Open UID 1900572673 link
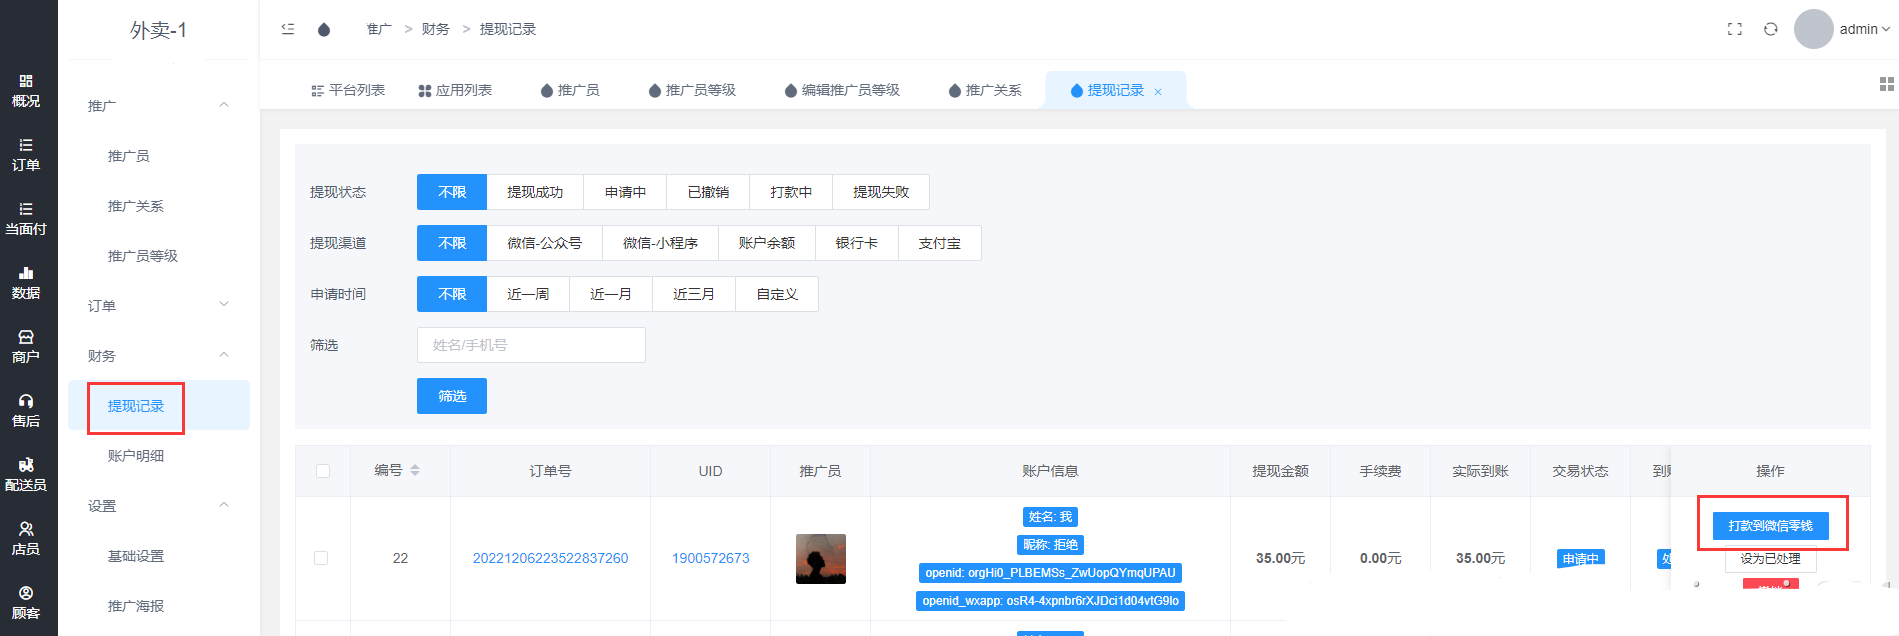This screenshot has height=636, width=1899. click(710, 558)
